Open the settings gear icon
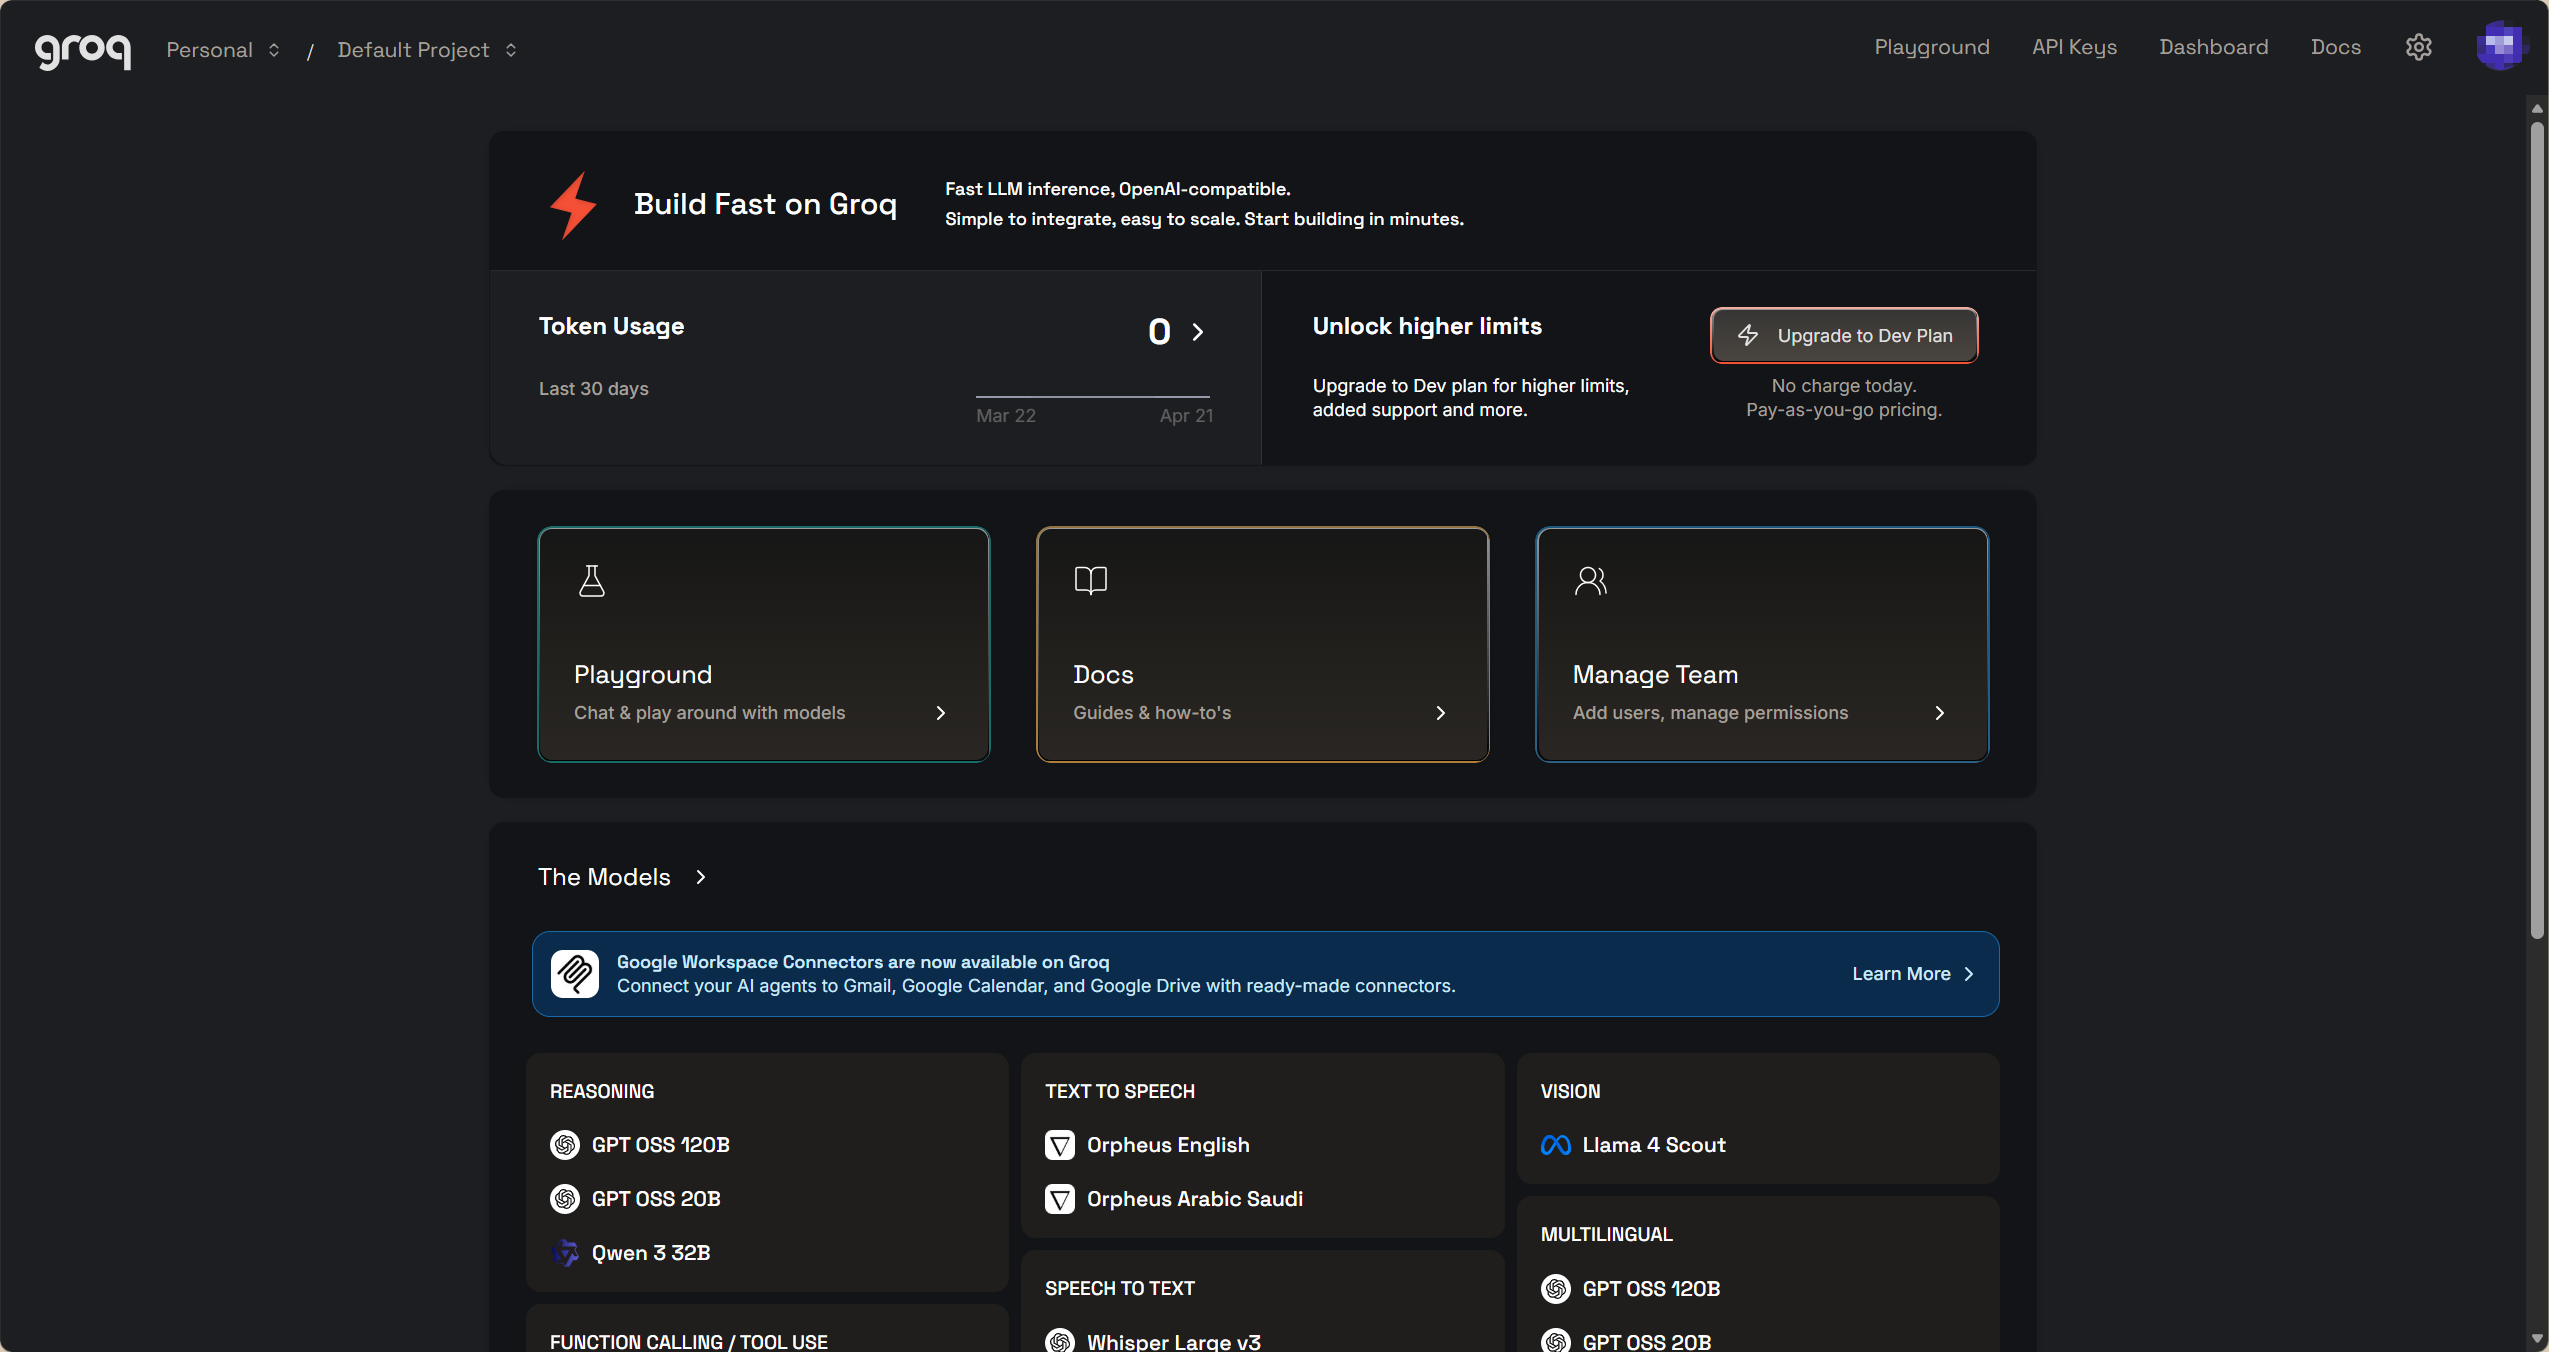 tap(2418, 47)
